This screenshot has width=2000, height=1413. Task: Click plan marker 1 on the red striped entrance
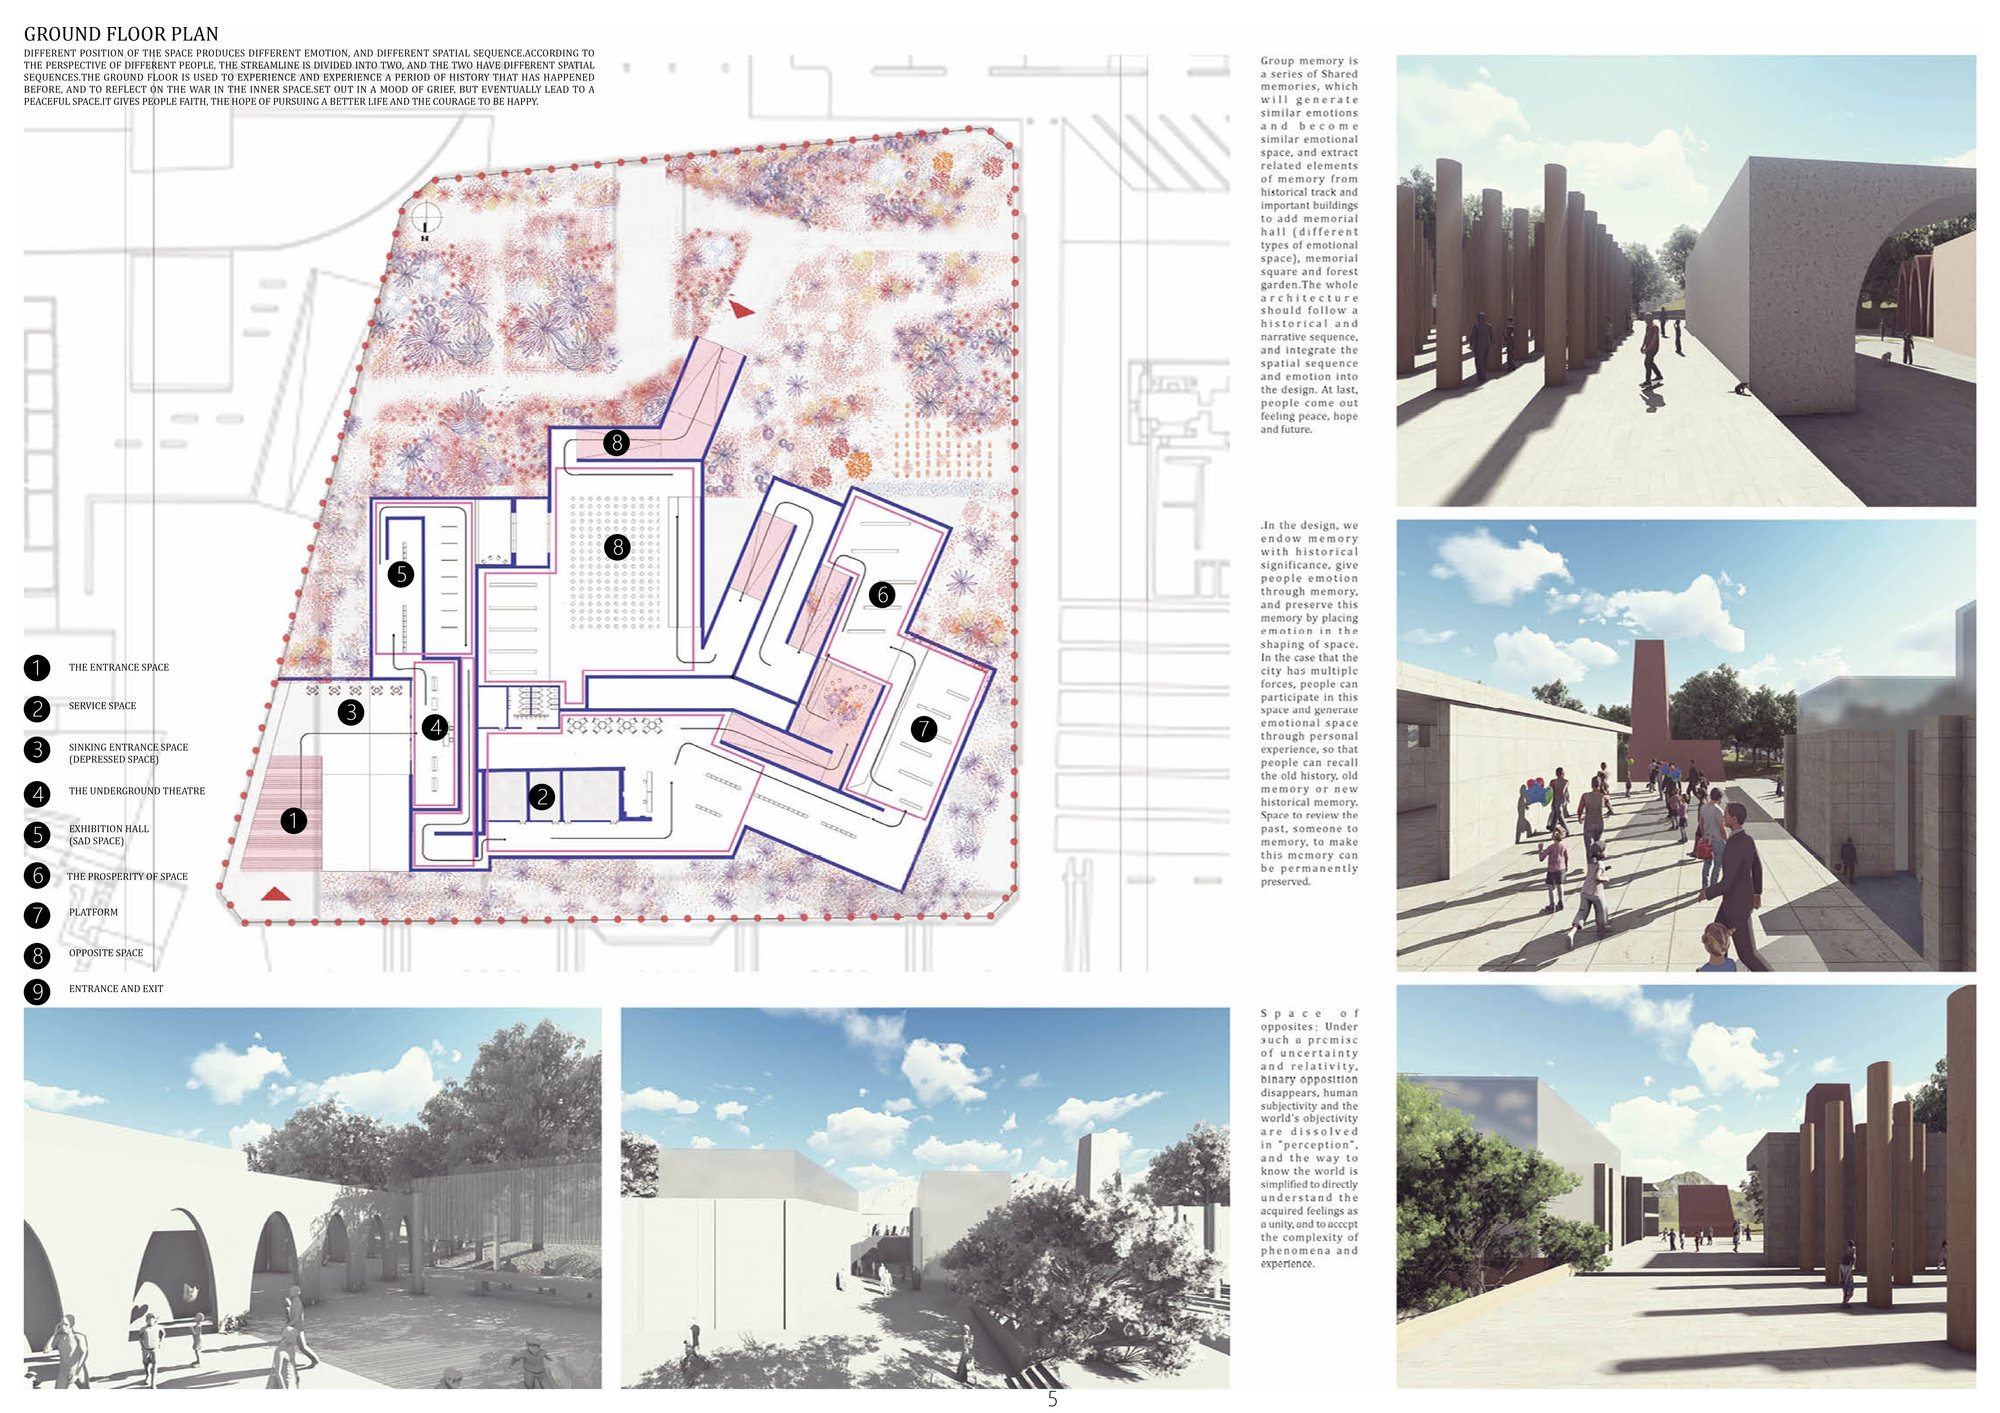[x=293, y=821]
